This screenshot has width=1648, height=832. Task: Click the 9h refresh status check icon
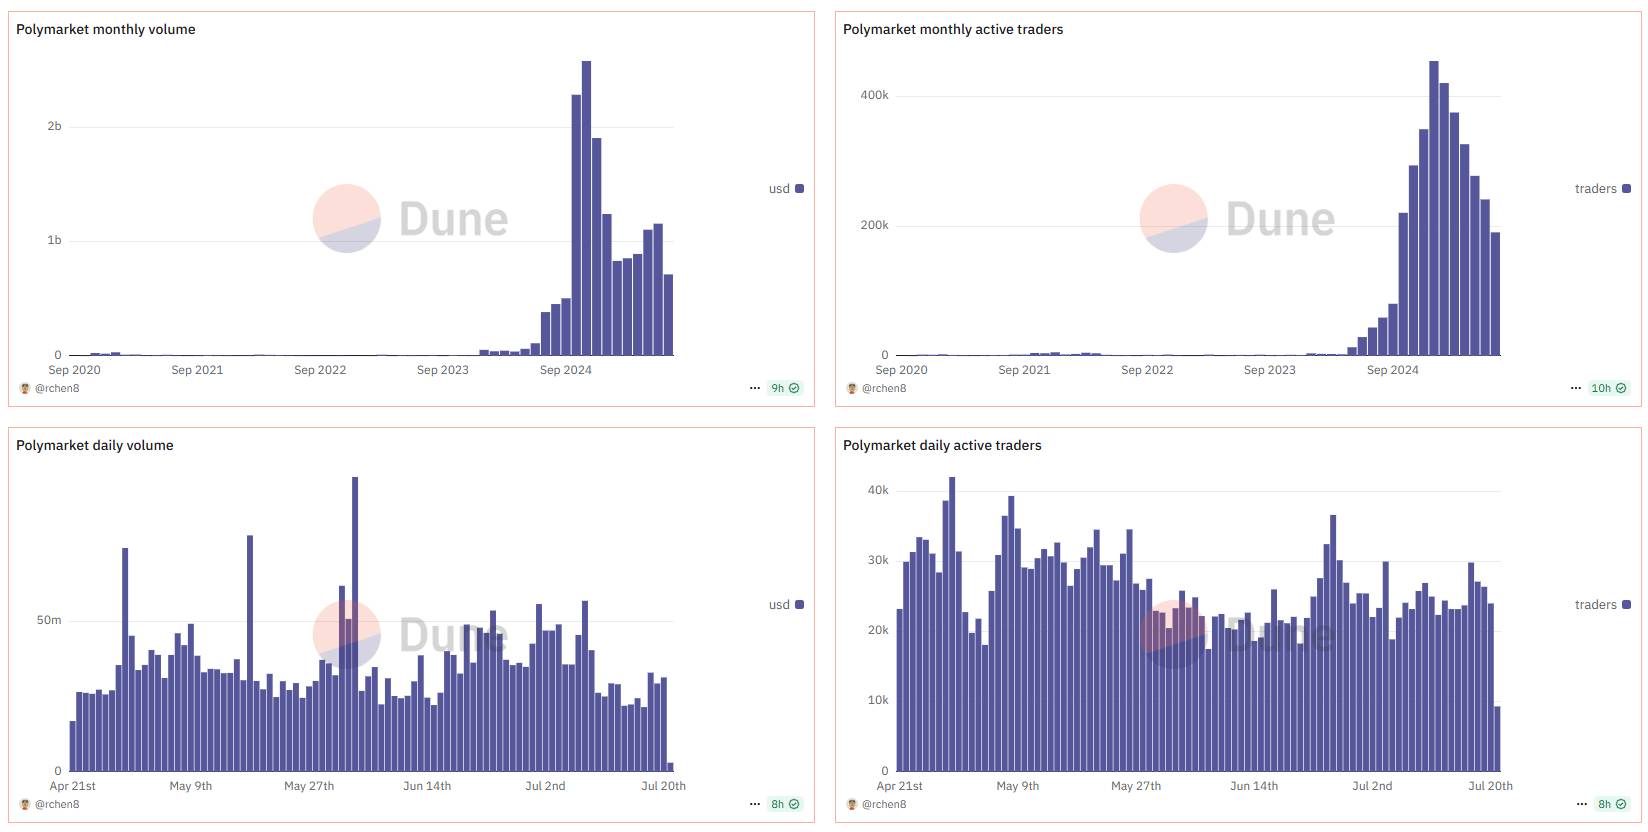(x=794, y=388)
